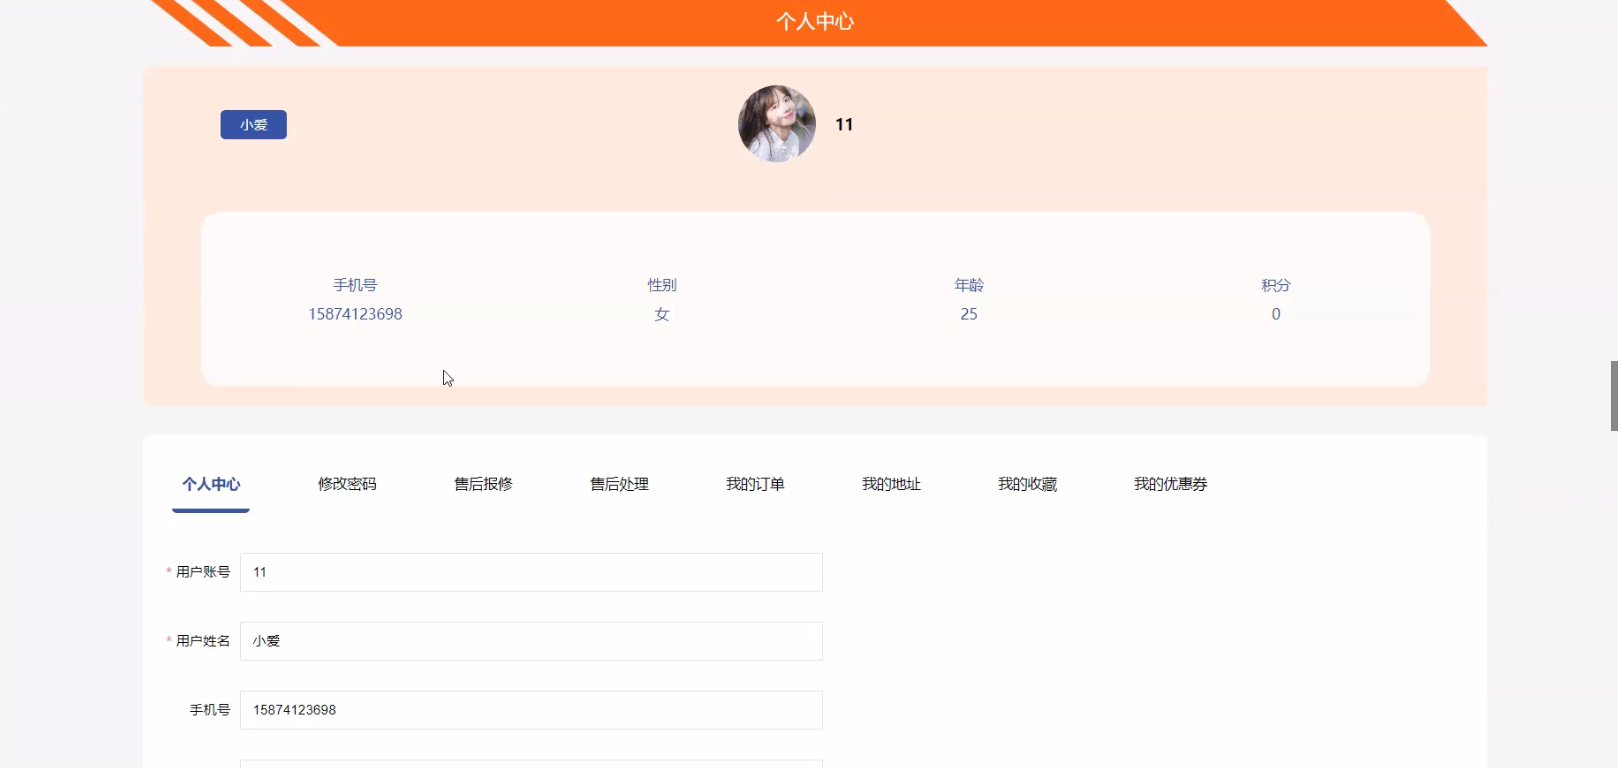This screenshot has height=768, width=1618.
Task: Click the account name 11 beside avatar
Action: (x=844, y=124)
